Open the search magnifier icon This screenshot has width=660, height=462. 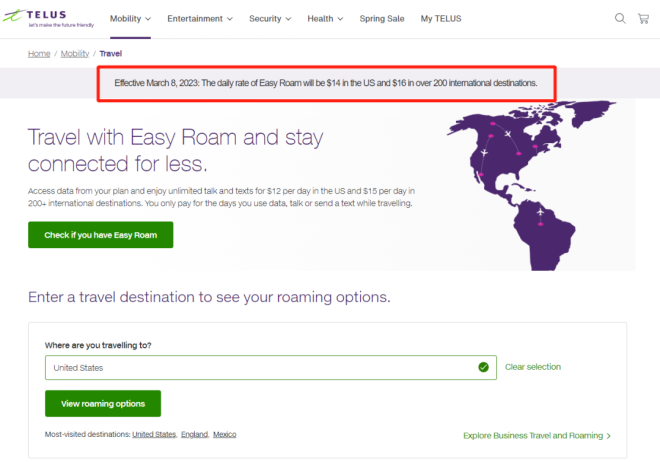tap(620, 18)
